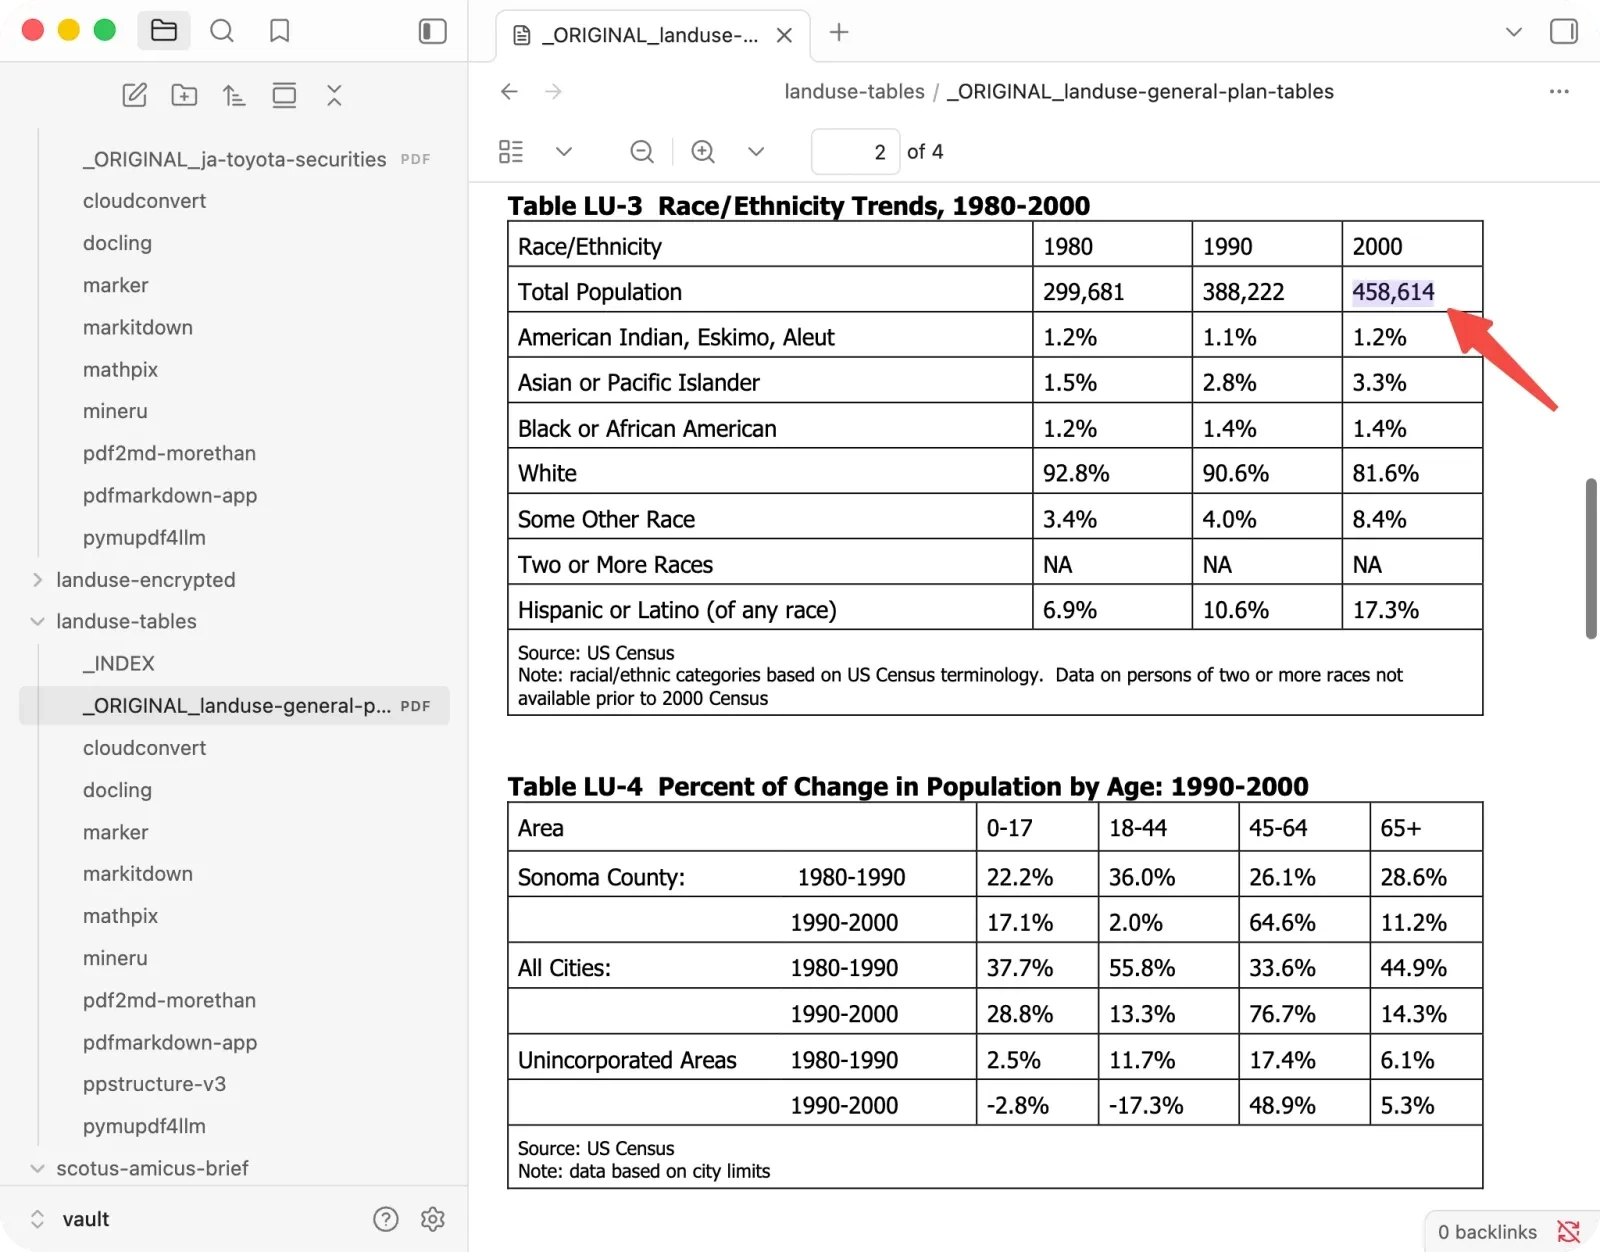The width and height of the screenshot is (1600, 1252).
Task: Click sync status icon in status bar
Action: point(1569,1233)
